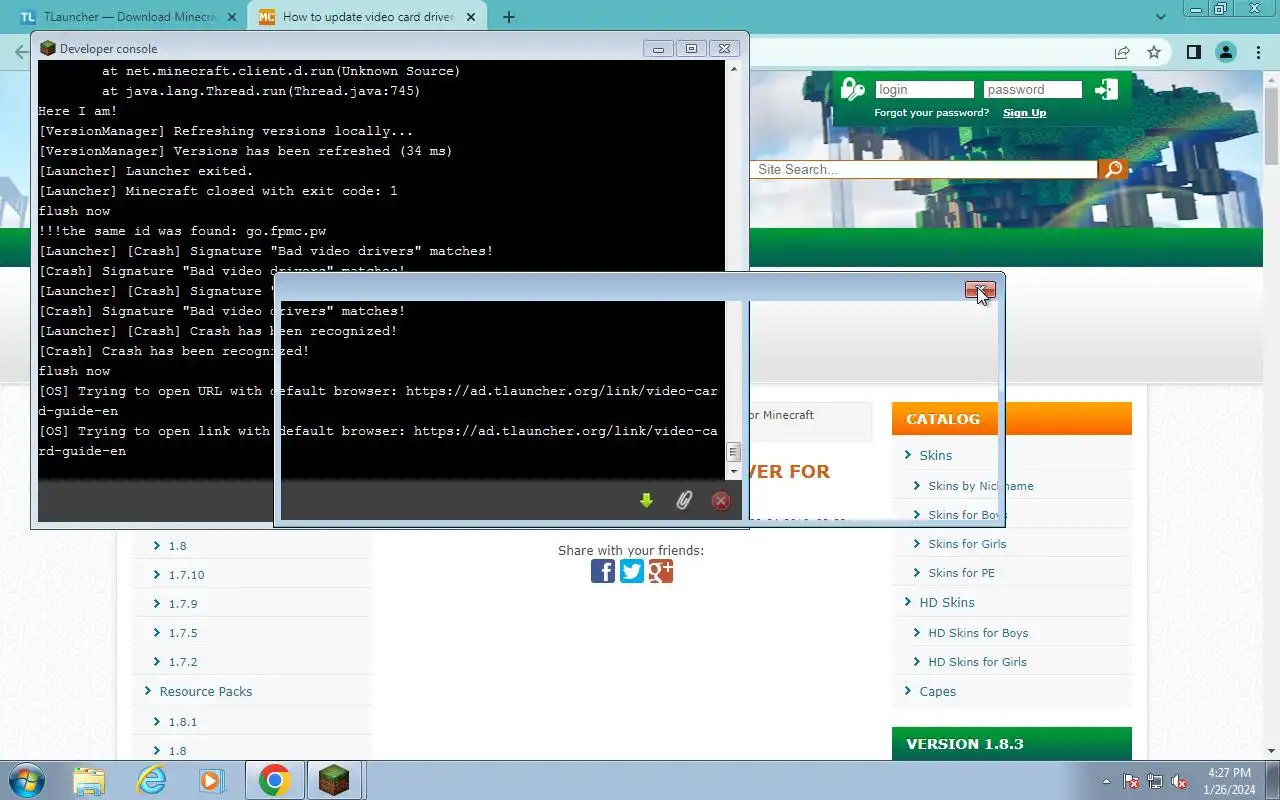Open the 1.7.9 version link

(x=183, y=604)
